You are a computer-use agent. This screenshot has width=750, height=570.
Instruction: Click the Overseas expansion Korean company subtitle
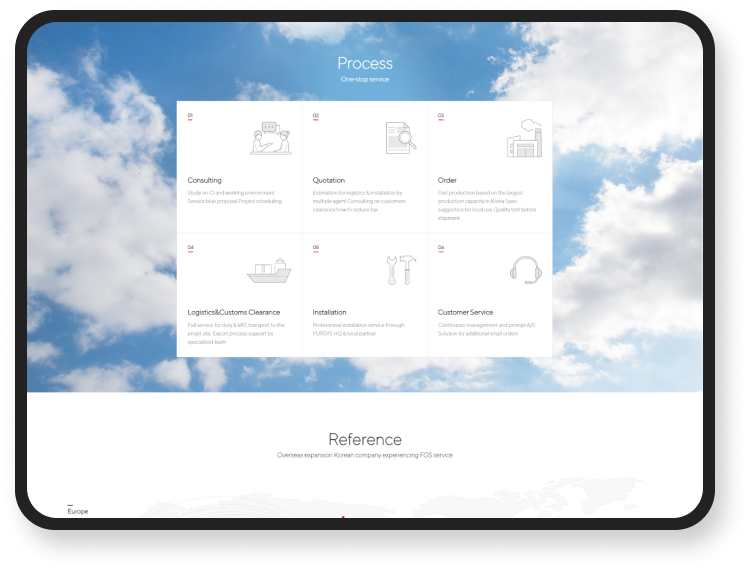(365, 455)
